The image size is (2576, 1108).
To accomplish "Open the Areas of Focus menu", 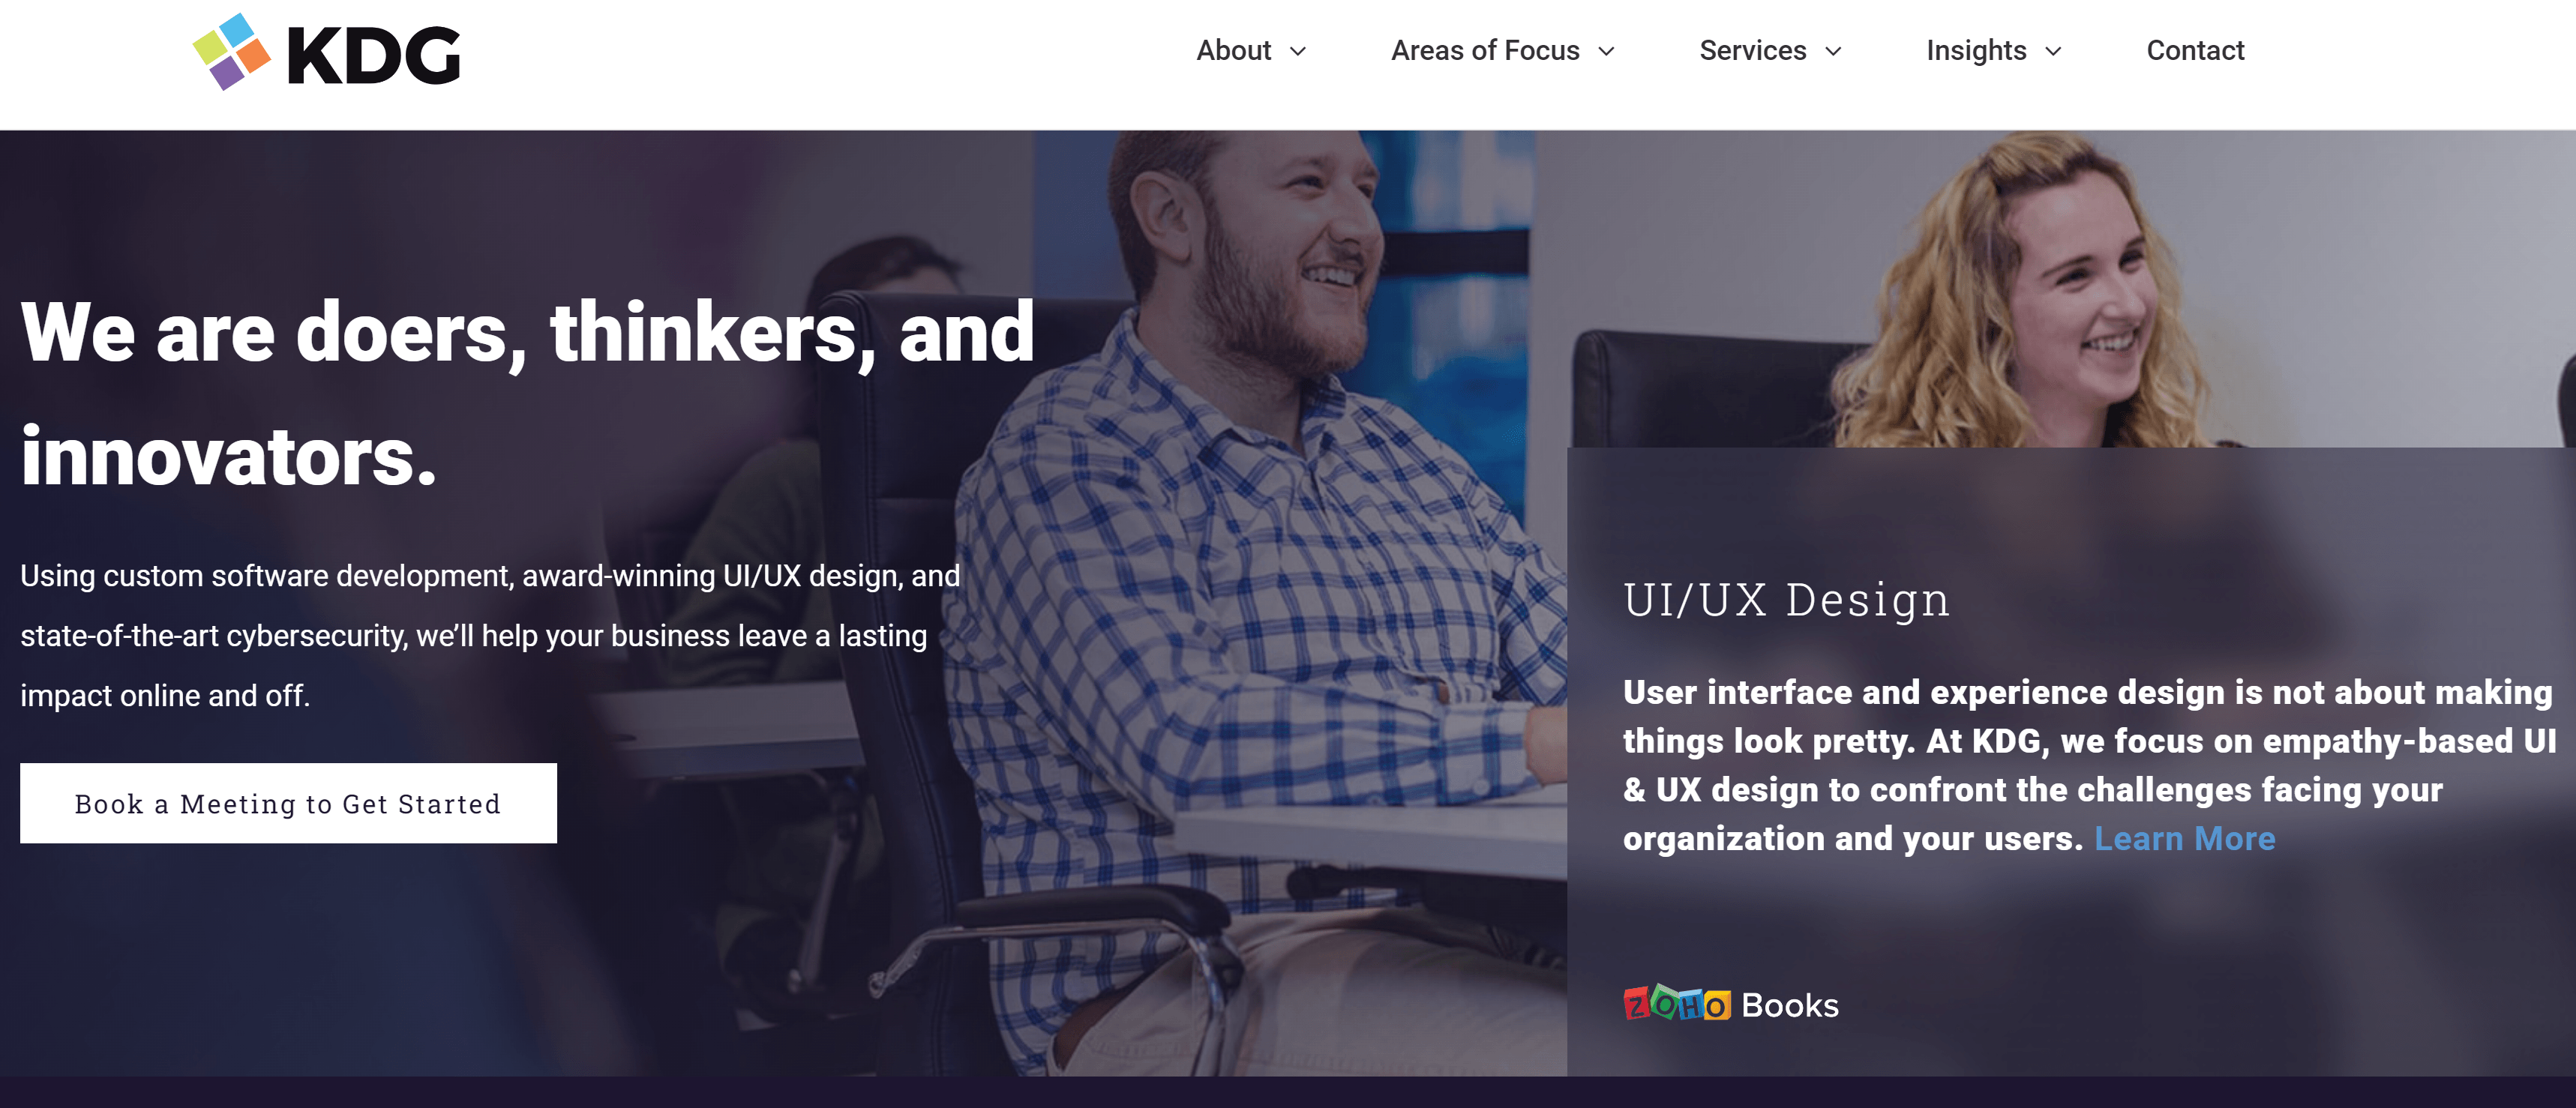I will (1485, 50).
